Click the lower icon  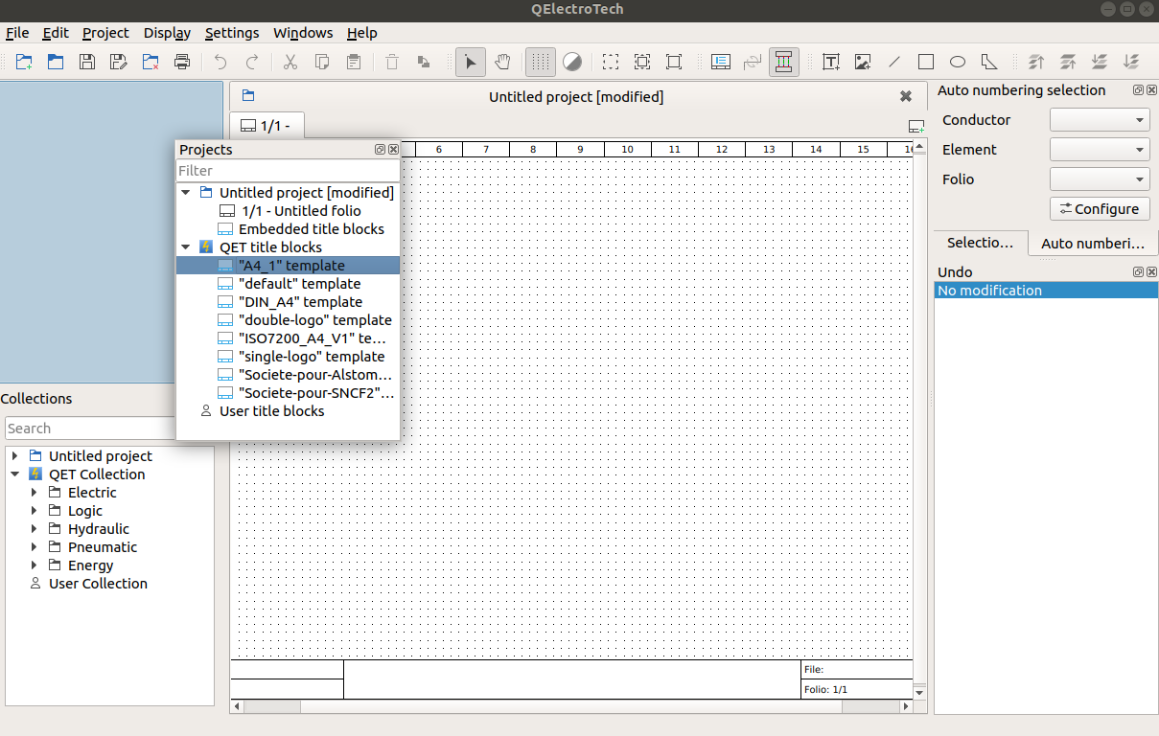coord(1099,62)
